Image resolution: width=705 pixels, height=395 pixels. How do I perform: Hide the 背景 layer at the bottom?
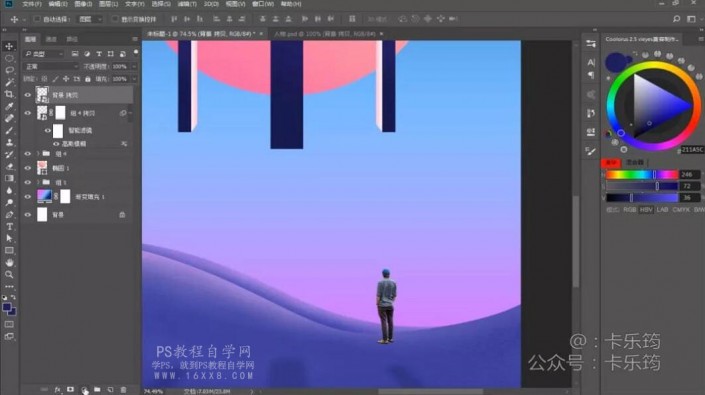point(28,215)
